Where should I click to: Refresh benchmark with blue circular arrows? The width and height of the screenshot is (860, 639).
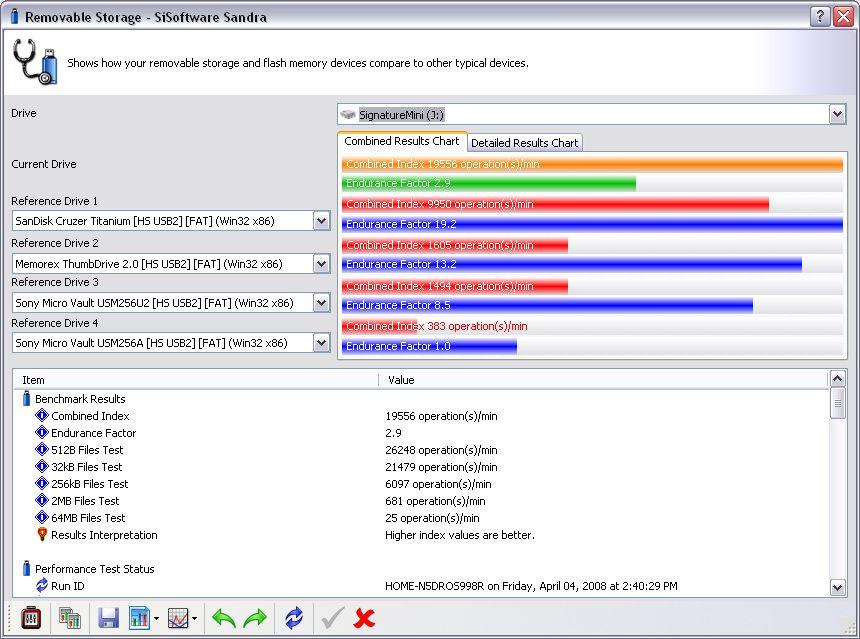click(x=294, y=618)
